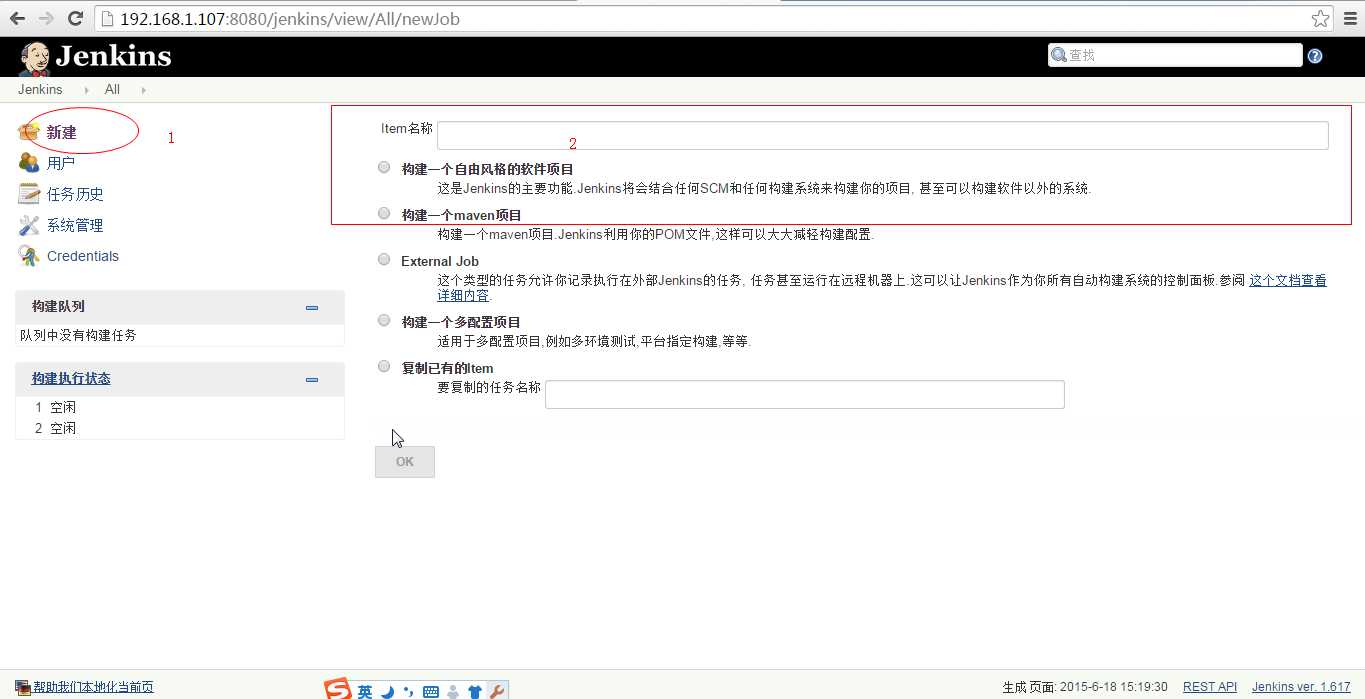Click the Jenkins ver. 1.617 link
This screenshot has width=1365, height=699.
[1301, 687]
